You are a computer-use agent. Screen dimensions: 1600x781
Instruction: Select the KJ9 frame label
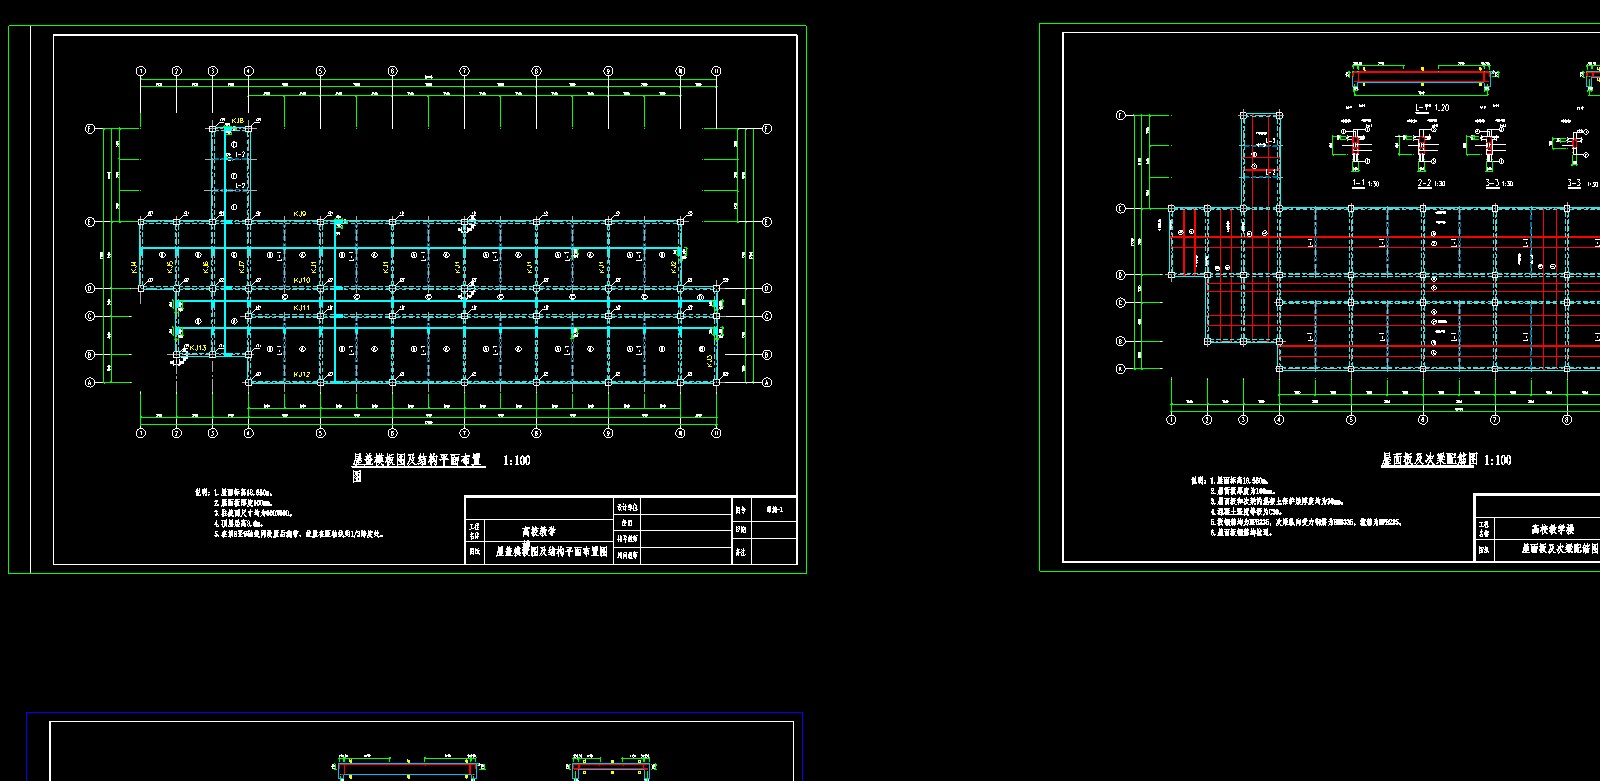click(x=300, y=214)
